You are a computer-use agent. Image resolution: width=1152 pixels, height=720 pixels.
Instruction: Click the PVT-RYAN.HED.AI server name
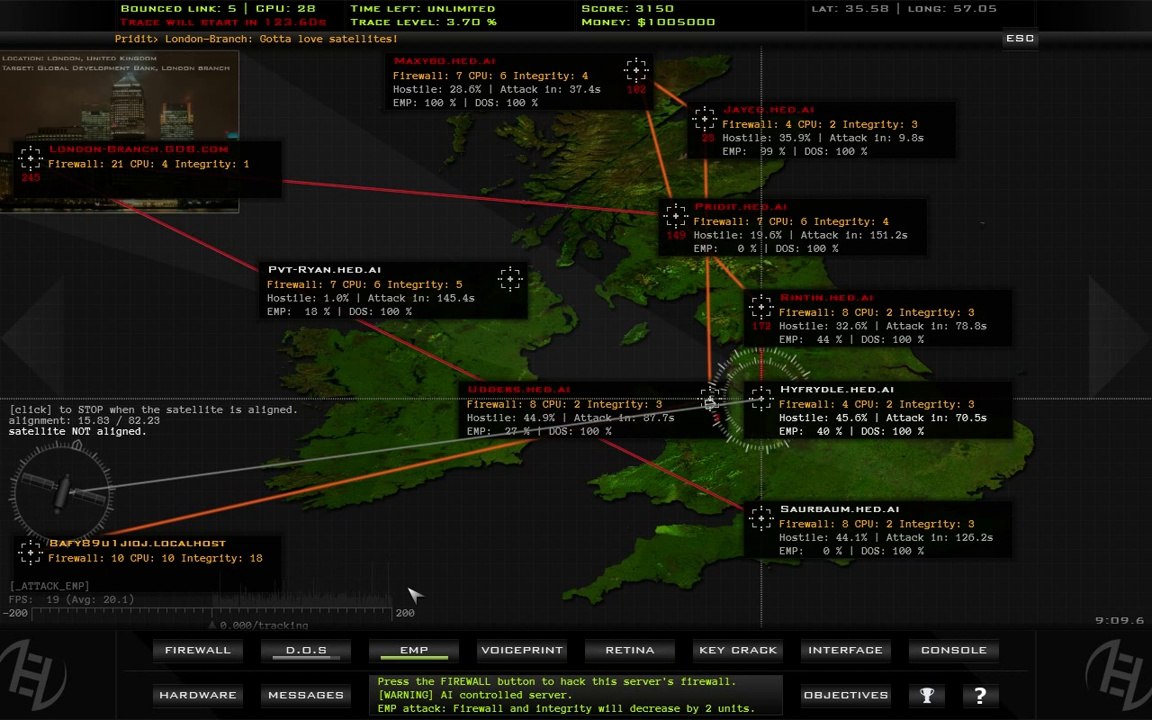(x=324, y=270)
